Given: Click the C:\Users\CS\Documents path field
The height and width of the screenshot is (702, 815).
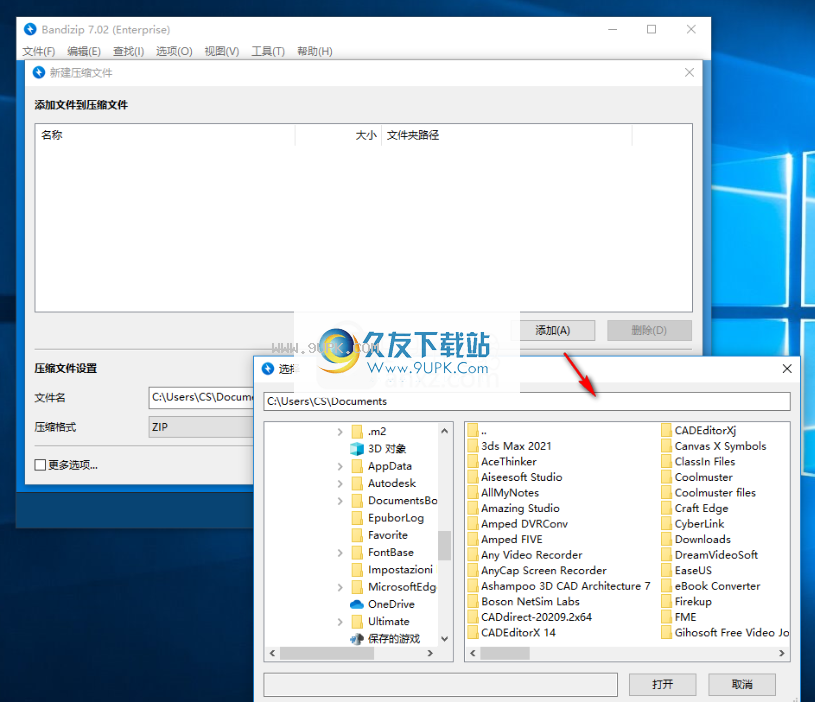Looking at the screenshot, I should tap(527, 401).
